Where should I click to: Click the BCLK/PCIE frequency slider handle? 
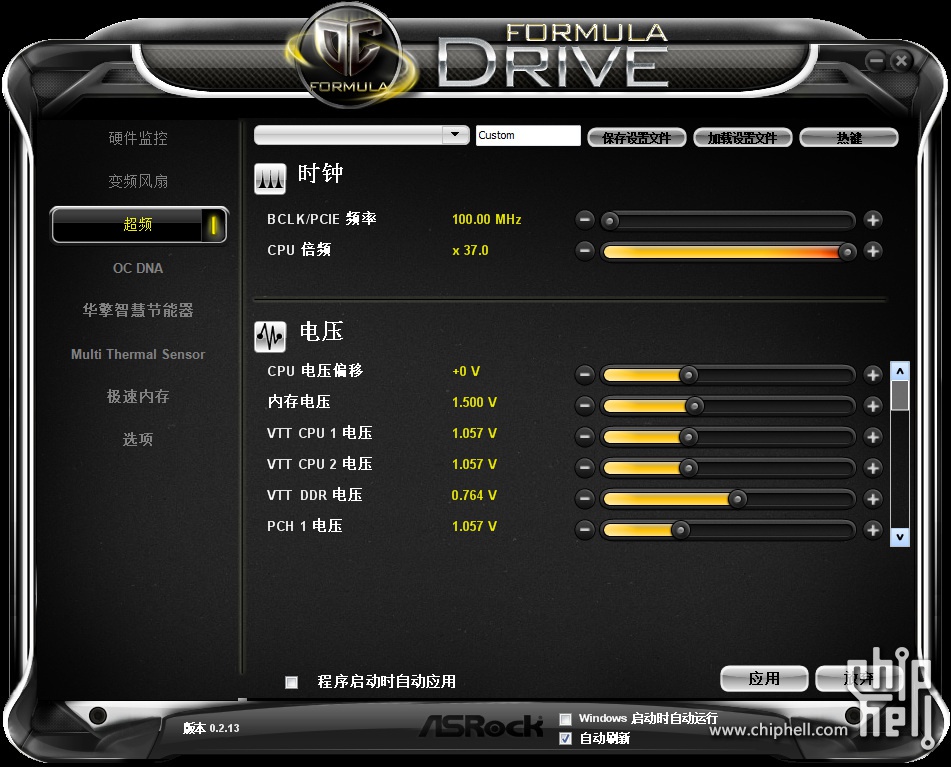coord(610,220)
